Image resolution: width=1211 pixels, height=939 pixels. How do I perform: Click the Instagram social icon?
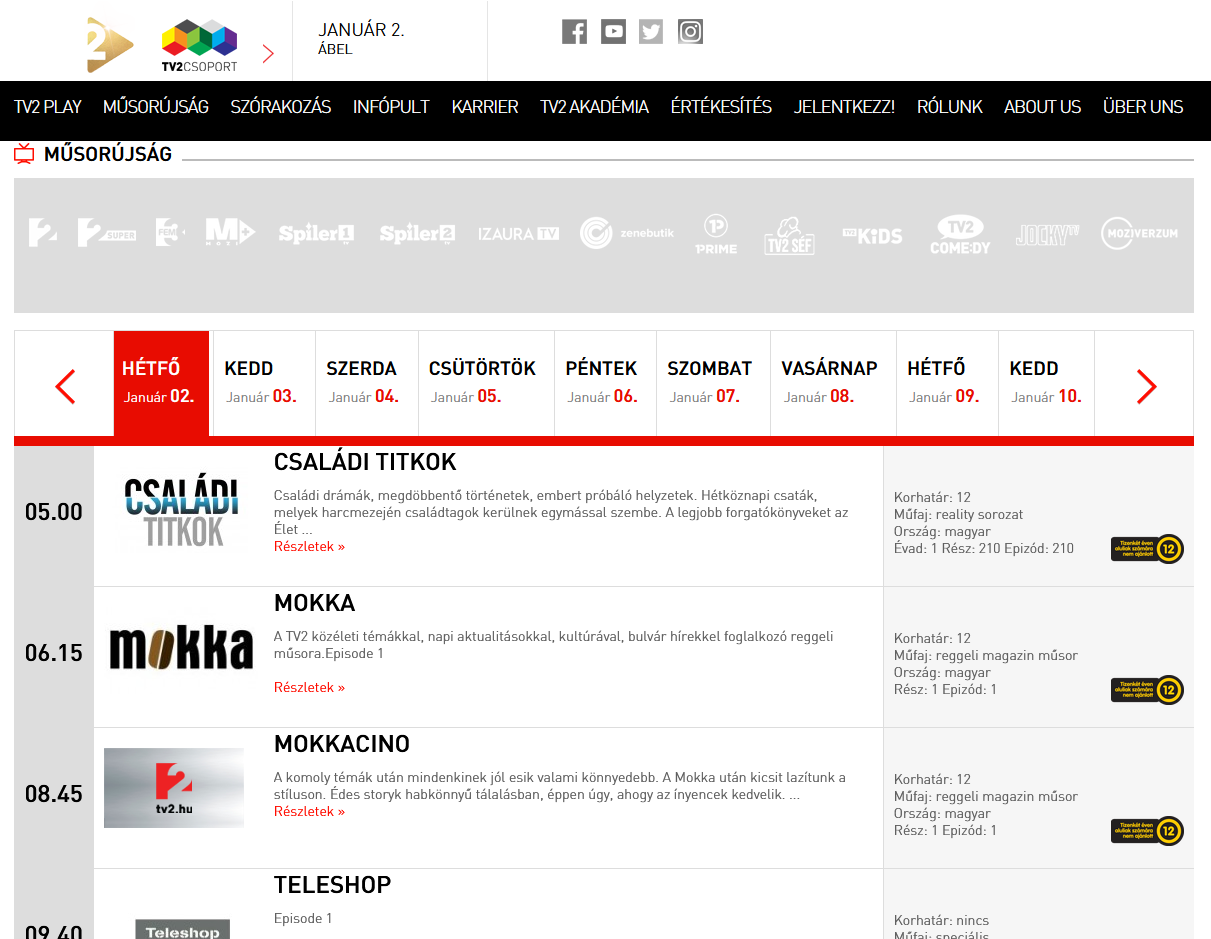click(690, 31)
